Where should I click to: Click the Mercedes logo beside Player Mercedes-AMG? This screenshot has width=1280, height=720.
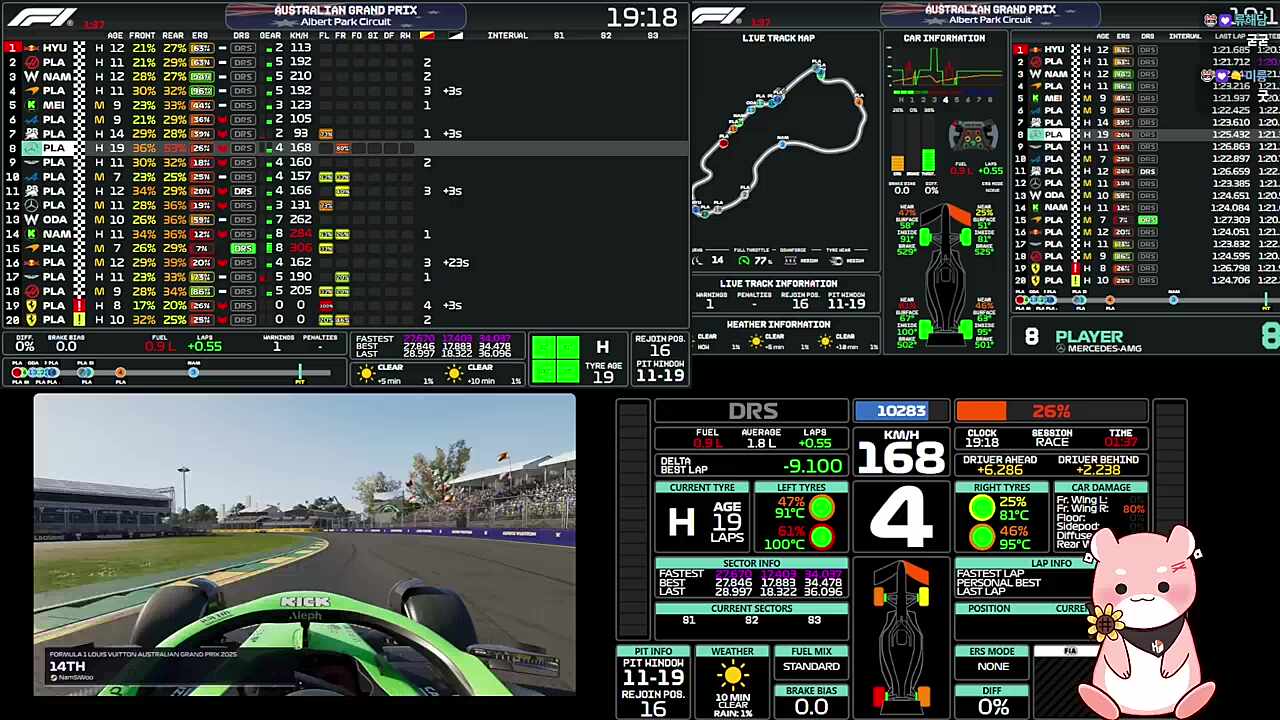(x=1061, y=348)
